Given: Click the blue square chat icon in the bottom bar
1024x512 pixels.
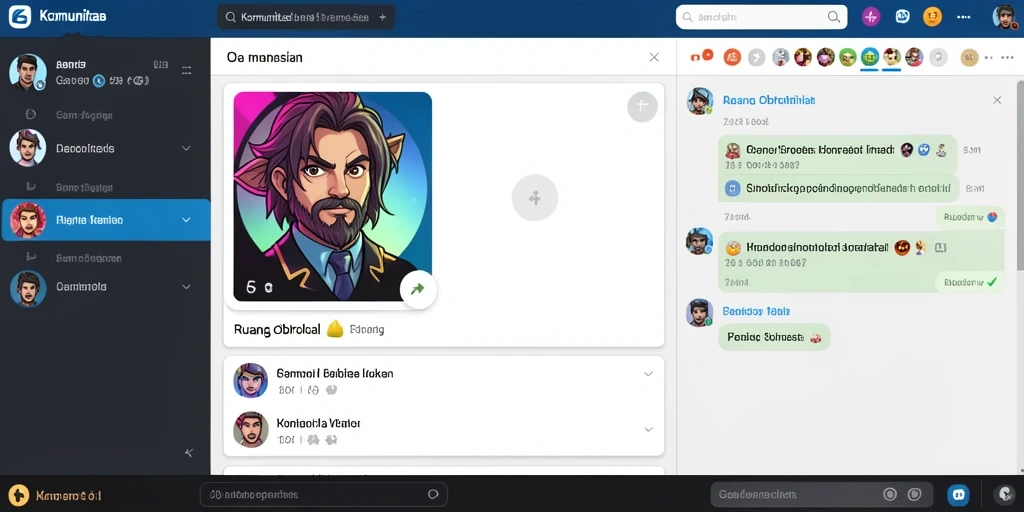Looking at the screenshot, I should point(959,495).
